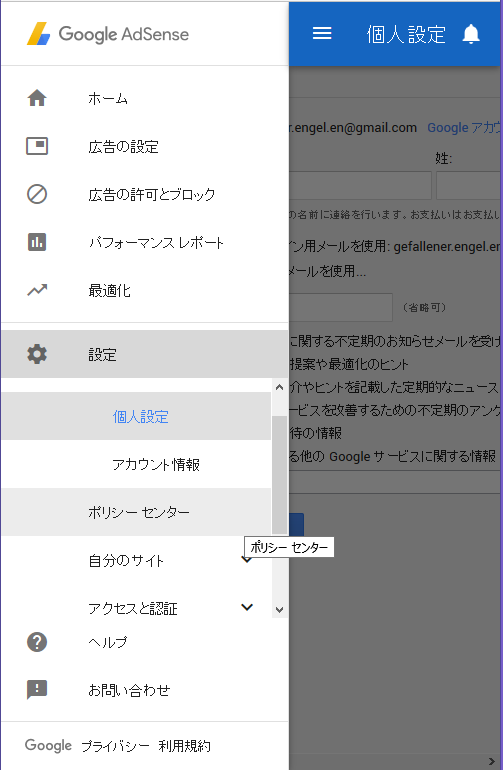Image resolution: width=503 pixels, height=770 pixels.
Task: Click the 姓 name input field
Action: pyautogui.click(x=469, y=185)
